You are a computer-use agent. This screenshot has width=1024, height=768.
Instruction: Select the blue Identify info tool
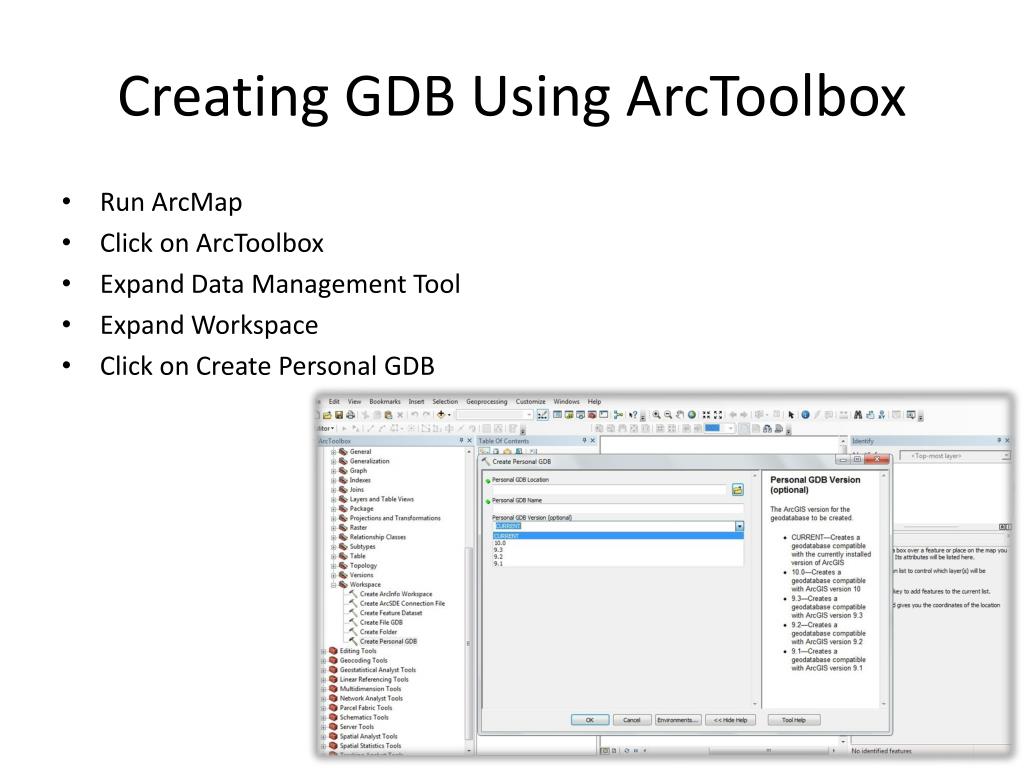(x=805, y=415)
